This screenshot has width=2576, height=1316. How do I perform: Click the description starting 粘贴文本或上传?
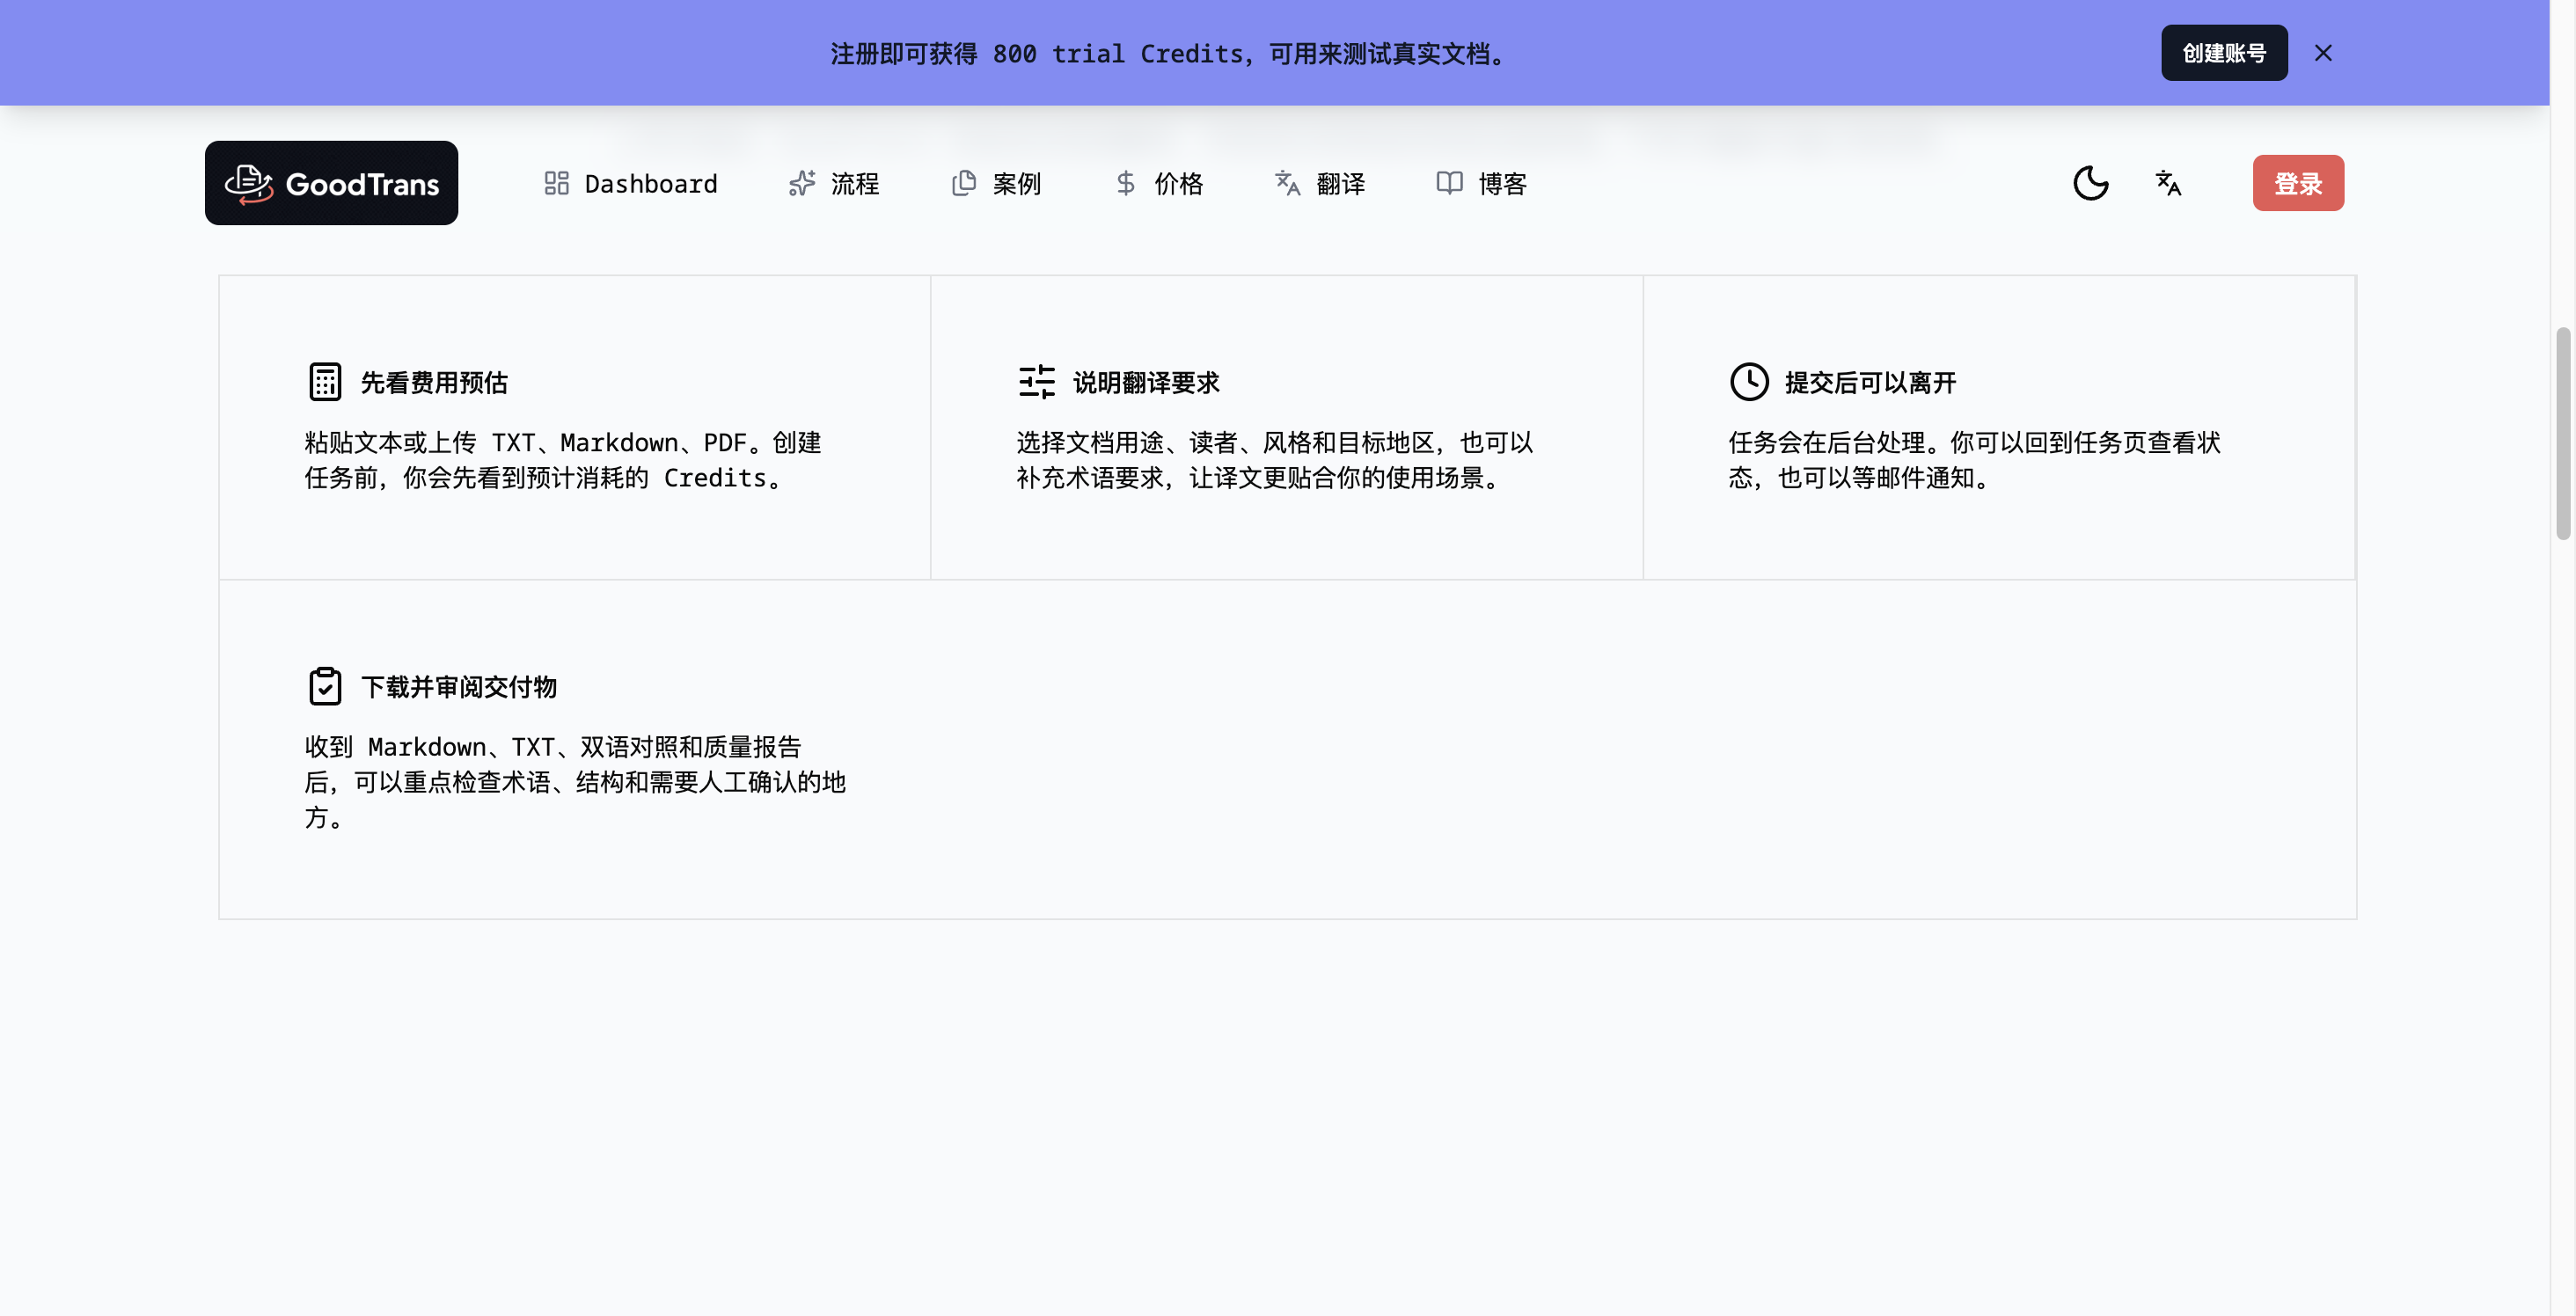pos(563,460)
